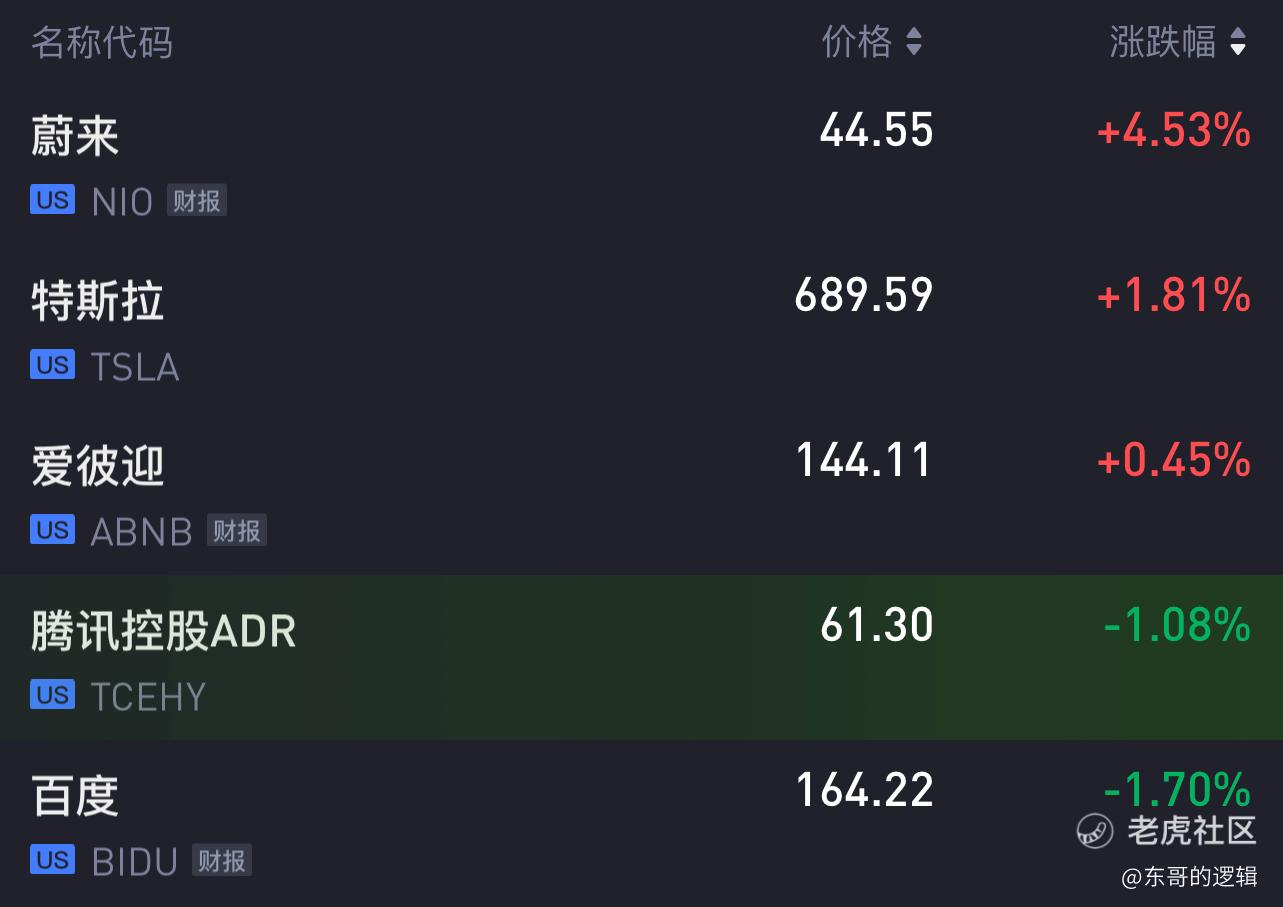The image size is (1283, 907).
Task: Open the 特斯拉 stock details
Action: [x=641, y=328]
